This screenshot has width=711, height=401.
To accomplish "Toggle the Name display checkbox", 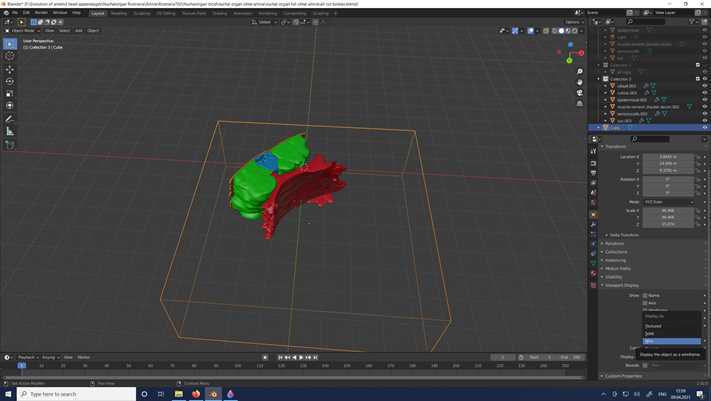I will coord(645,295).
